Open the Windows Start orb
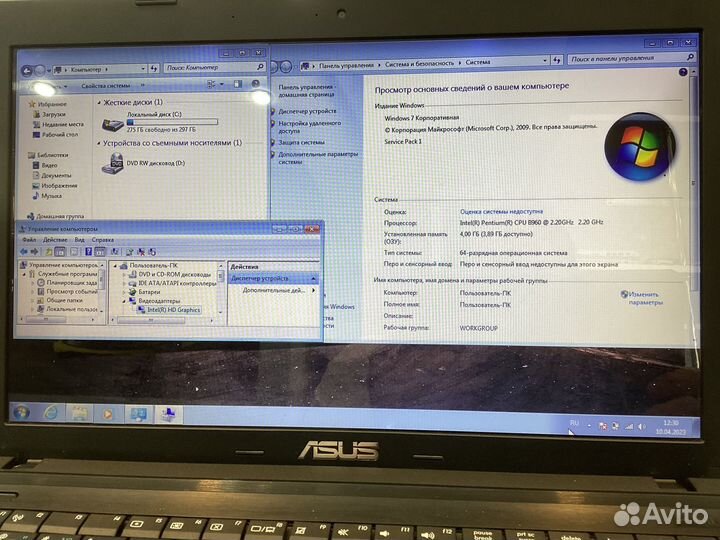 tap(21, 413)
